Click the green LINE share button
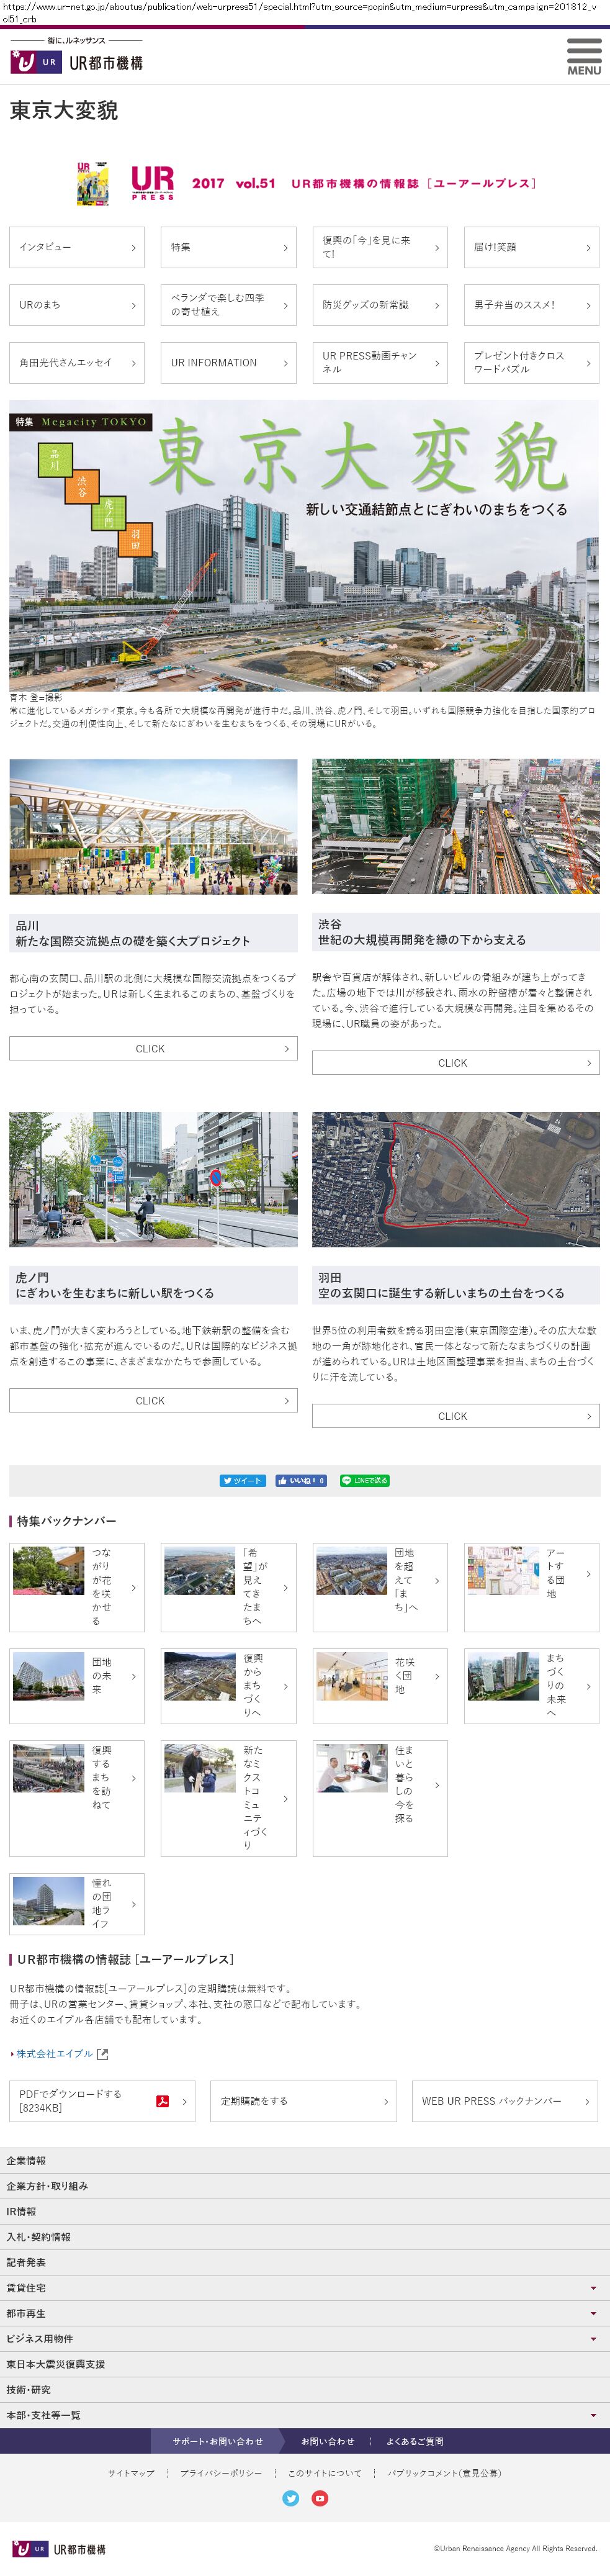This screenshot has height=2576, width=610. (364, 1480)
